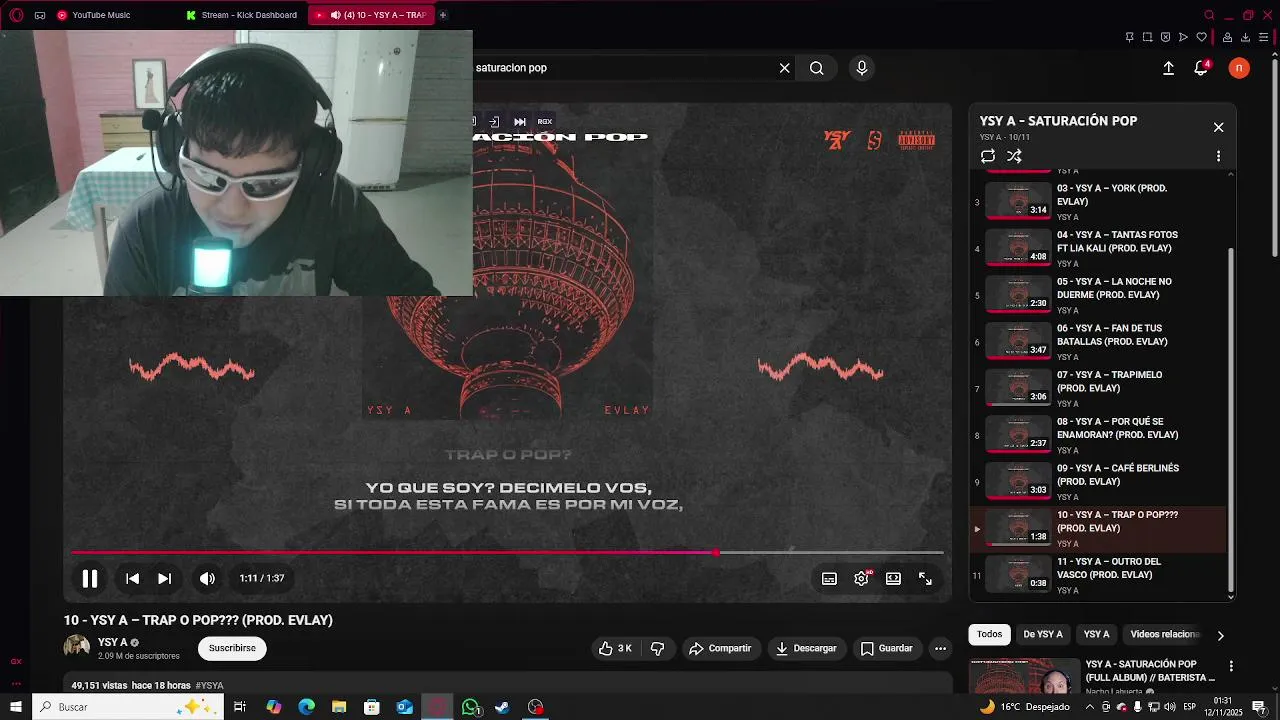Toggle playlist loop
The image size is (1280, 720).
988,156
